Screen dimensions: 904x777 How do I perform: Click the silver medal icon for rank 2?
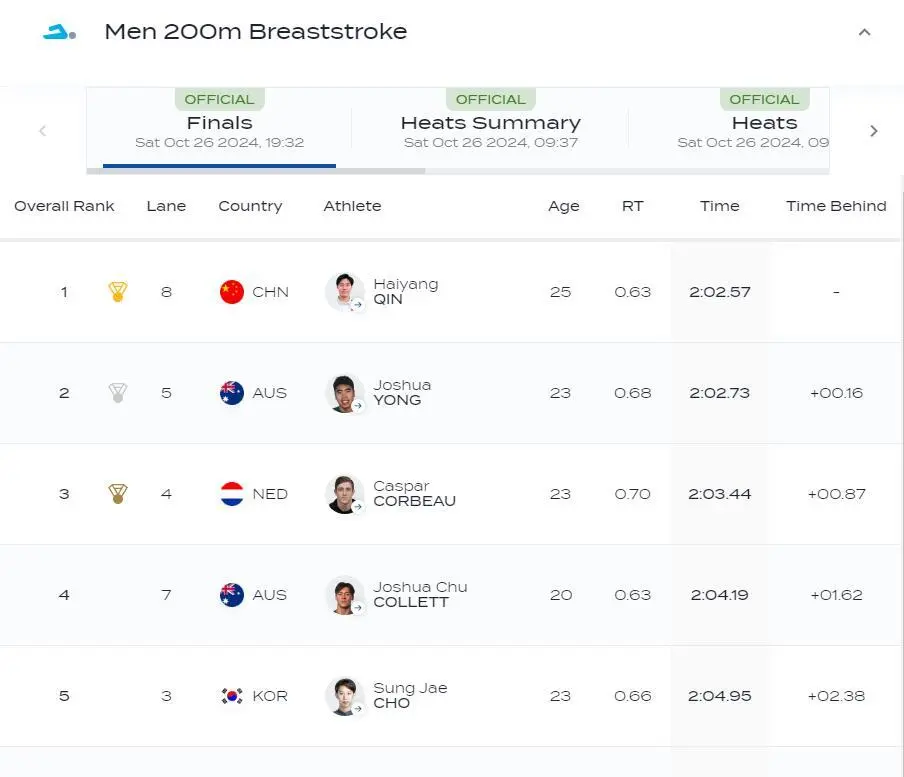pos(118,393)
